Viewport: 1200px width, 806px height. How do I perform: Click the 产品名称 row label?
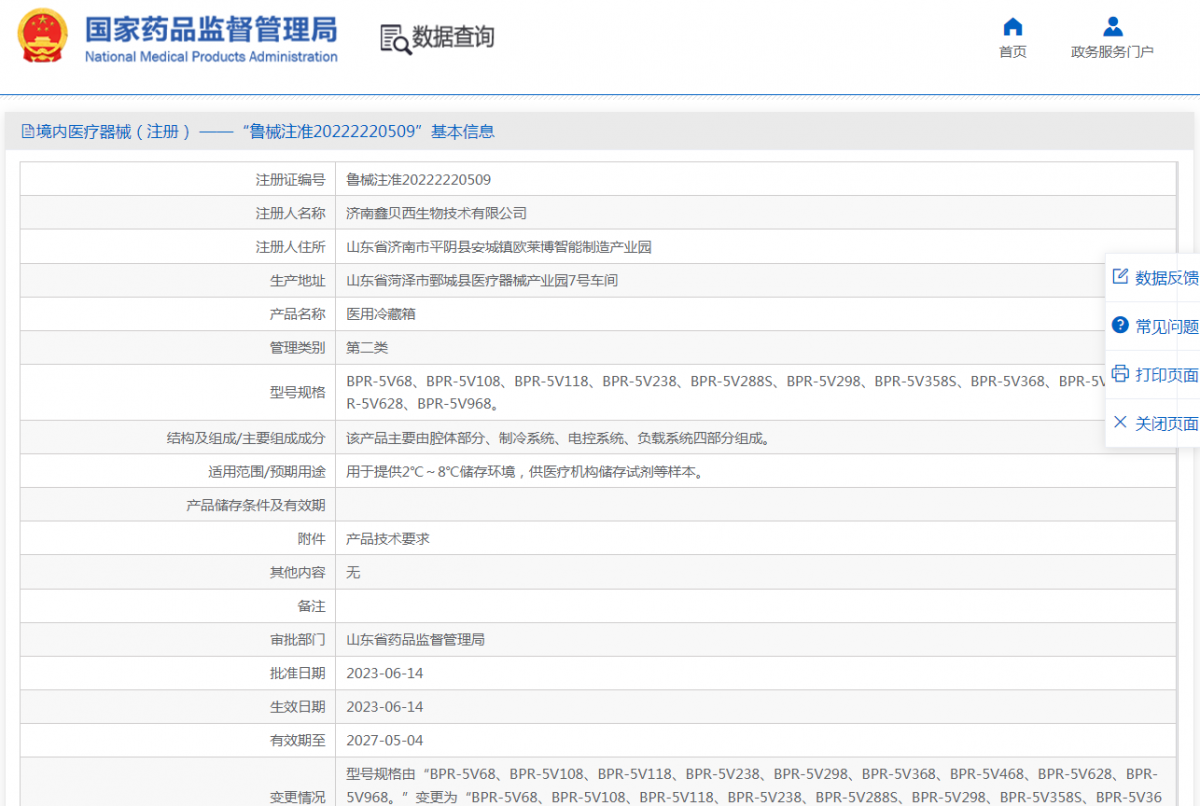pos(297,314)
